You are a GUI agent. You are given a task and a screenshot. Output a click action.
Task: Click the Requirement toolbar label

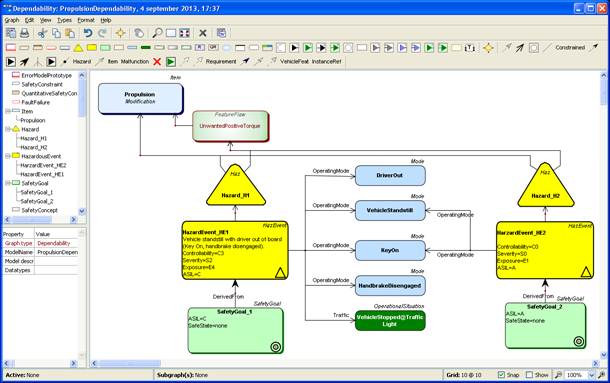tap(221, 61)
